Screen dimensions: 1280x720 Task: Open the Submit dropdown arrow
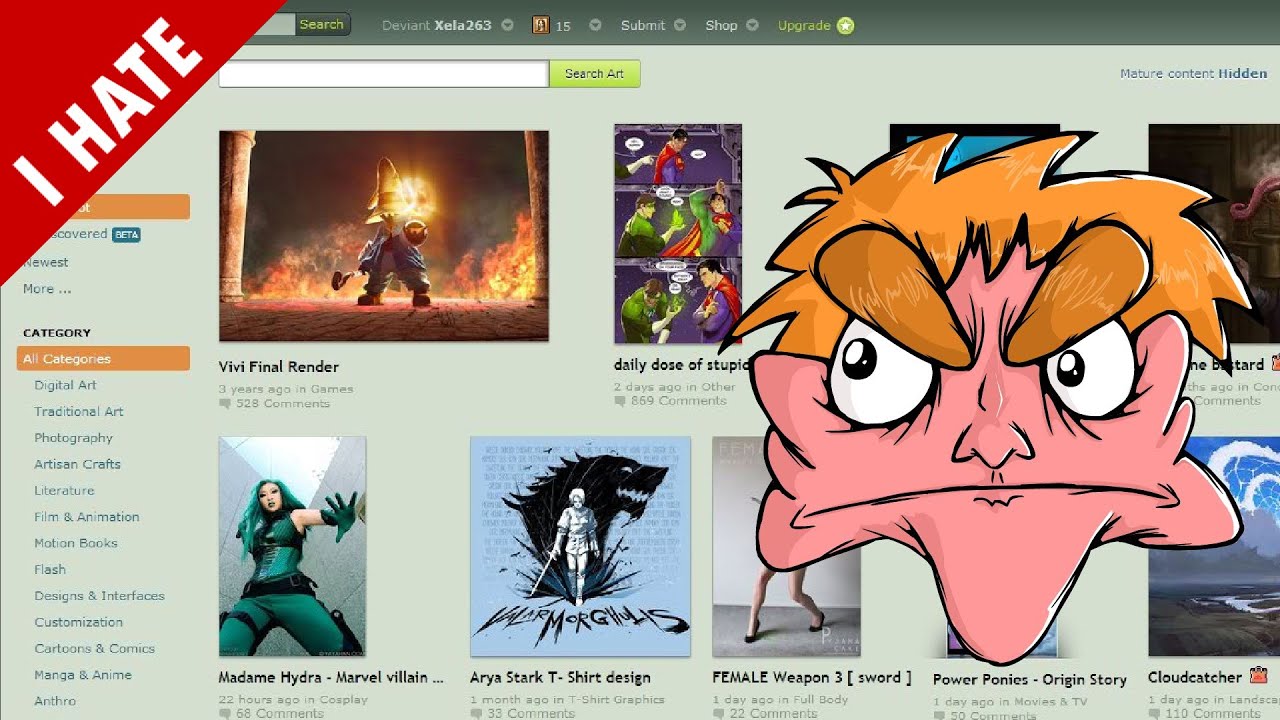click(x=680, y=25)
